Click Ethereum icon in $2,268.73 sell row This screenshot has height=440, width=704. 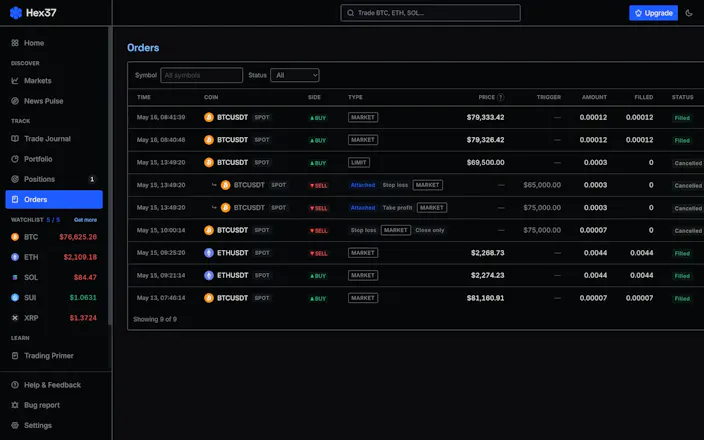[x=209, y=253]
